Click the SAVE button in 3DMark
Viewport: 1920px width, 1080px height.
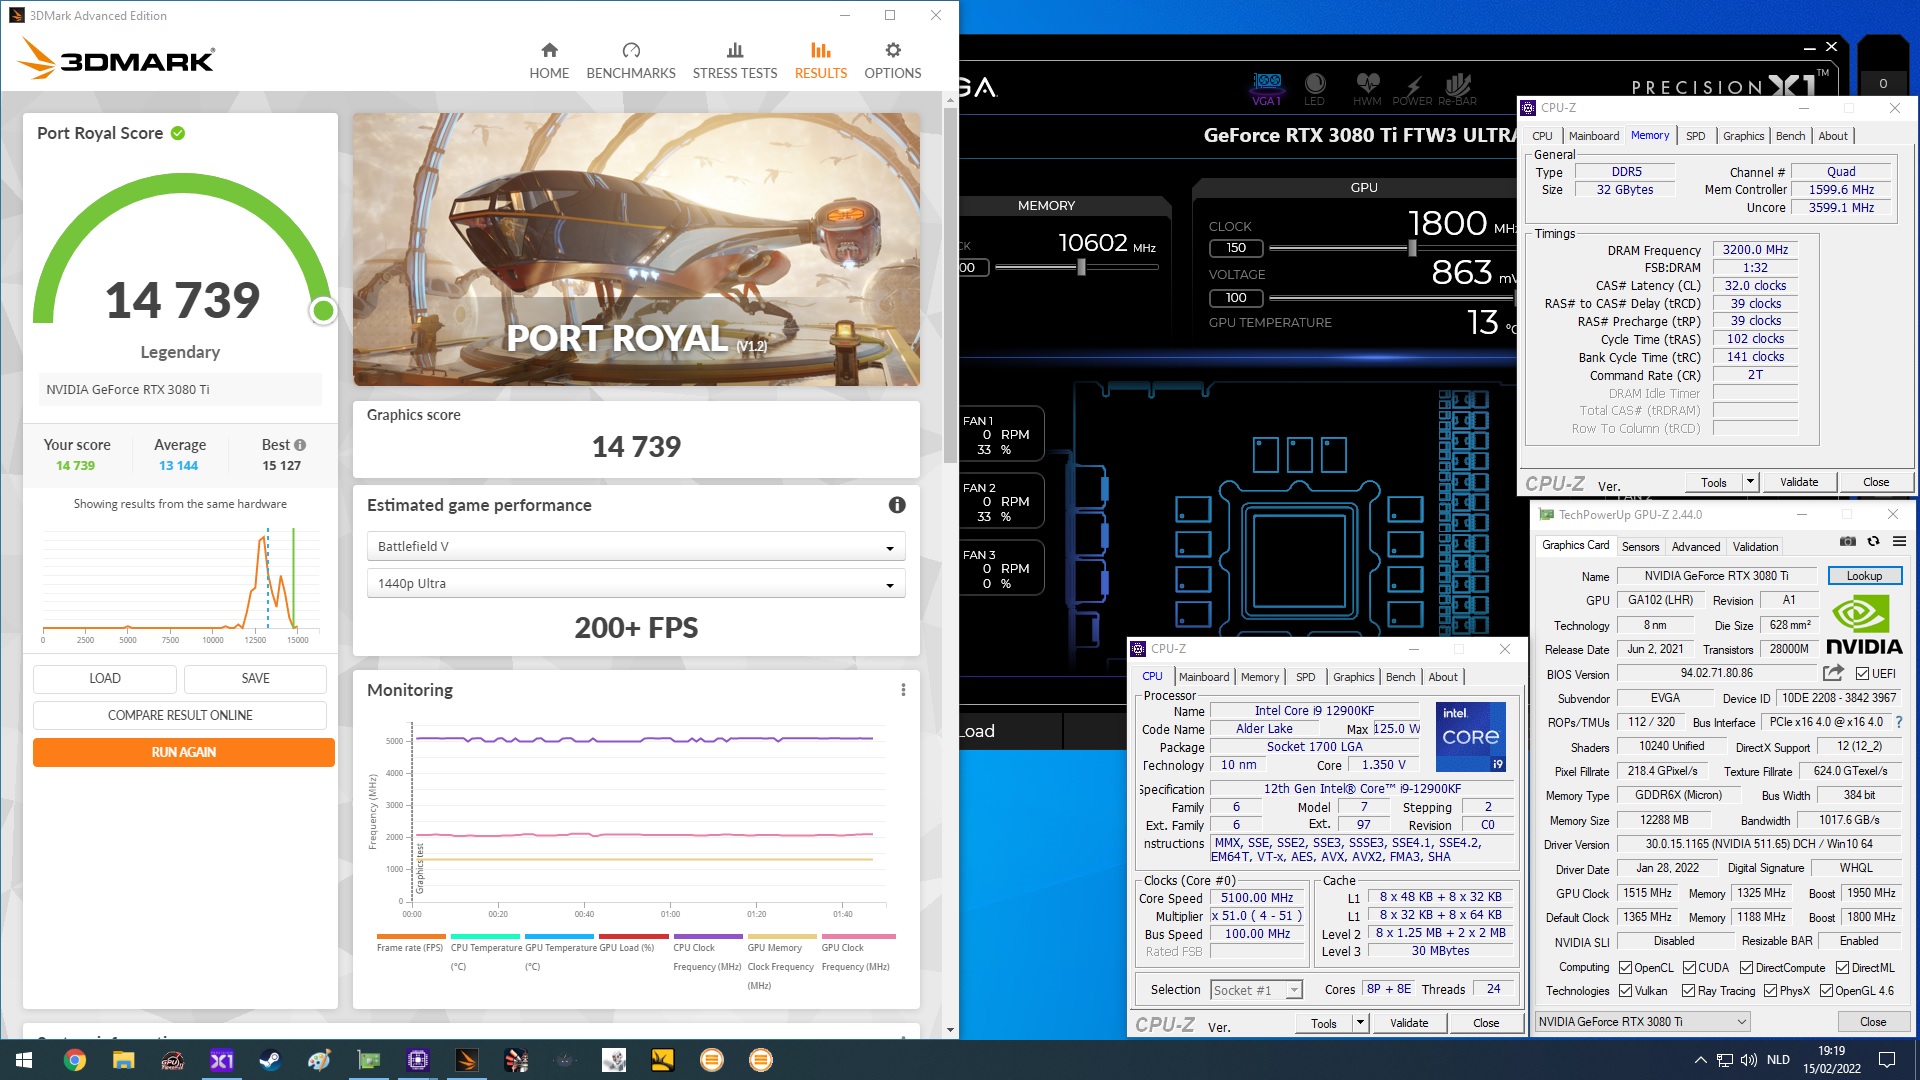coord(255,678)
